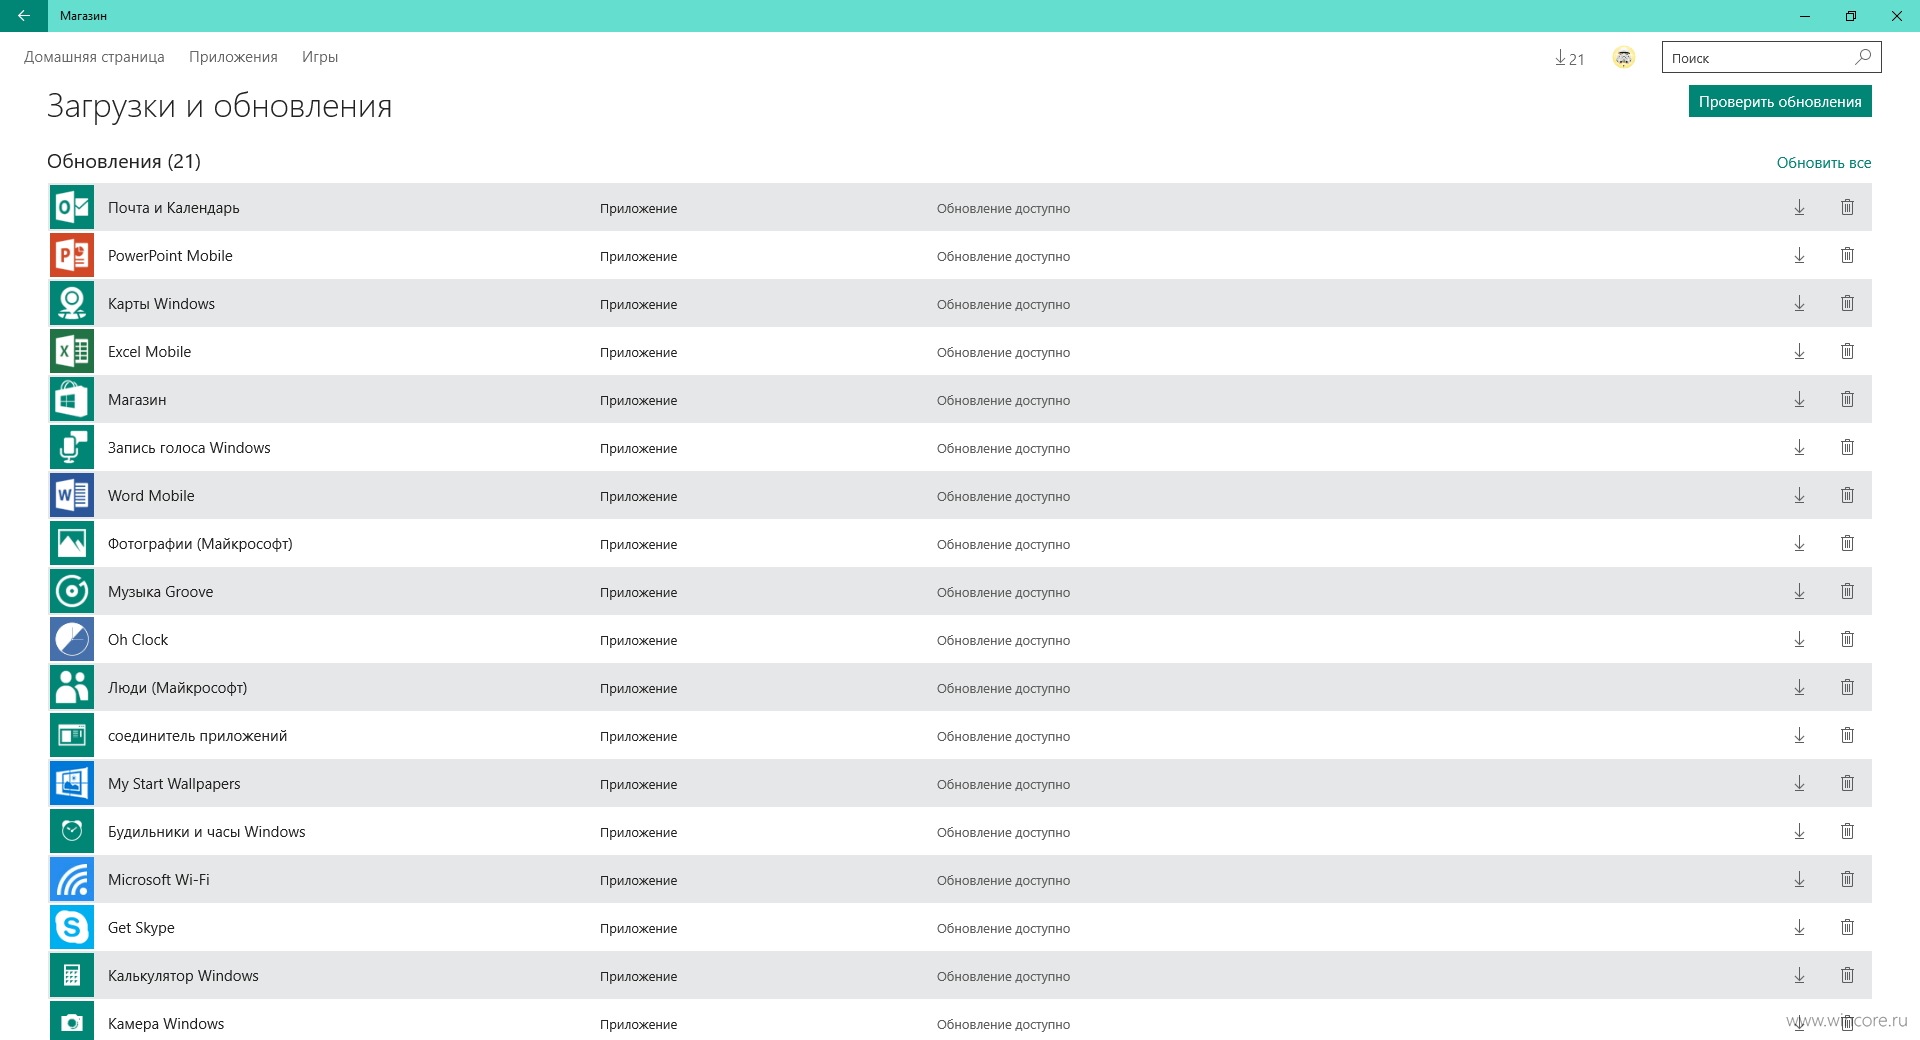Click trash icon for Word Mobile
Viewport: 1920px width, 1040px height.
coord(1847,495)
